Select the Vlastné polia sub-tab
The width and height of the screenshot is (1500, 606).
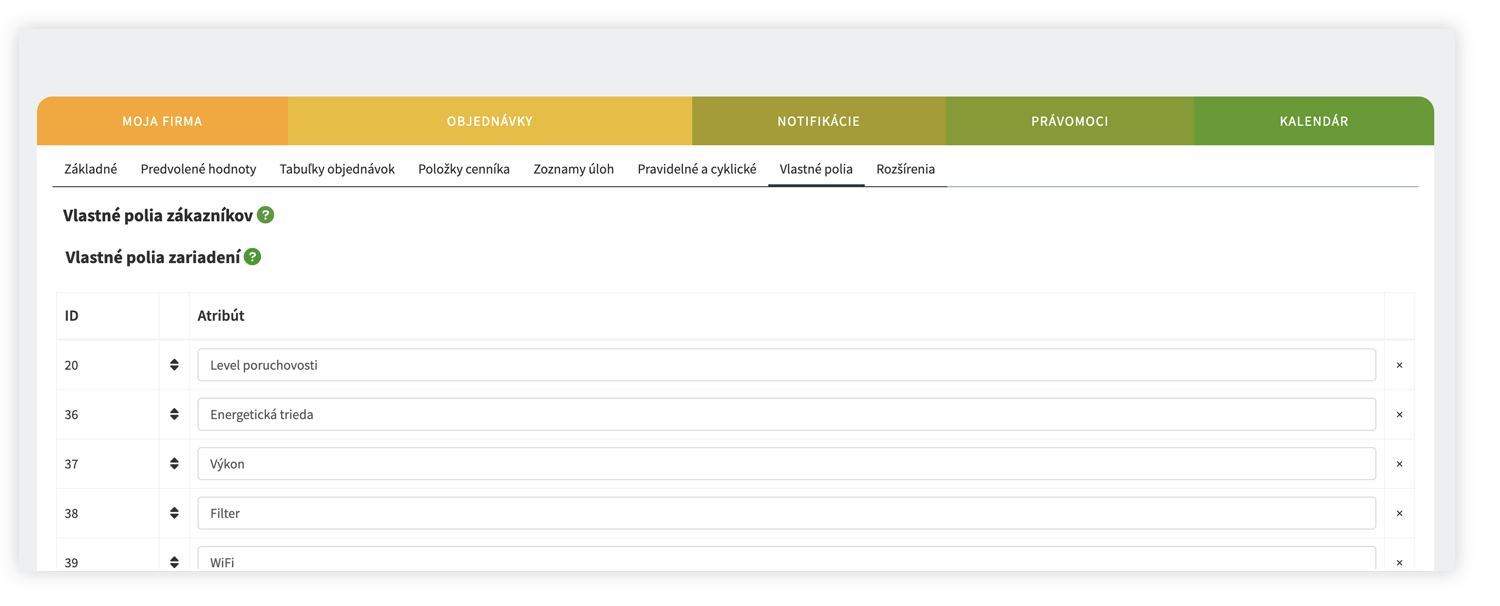click(x=816, y=169)
